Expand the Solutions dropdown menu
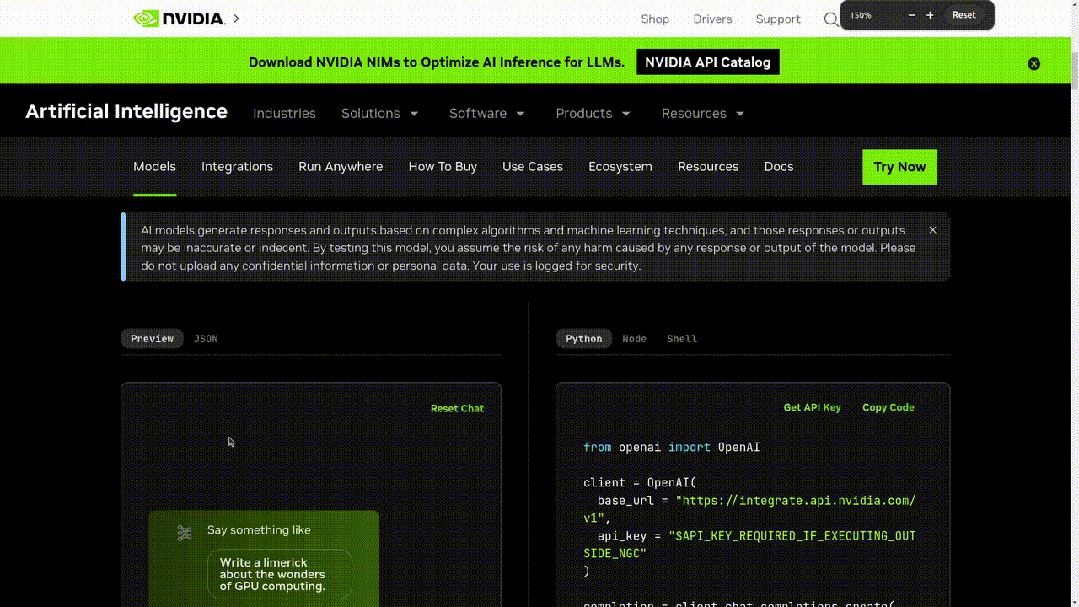The image size is (1079, 607). point(380,114)
